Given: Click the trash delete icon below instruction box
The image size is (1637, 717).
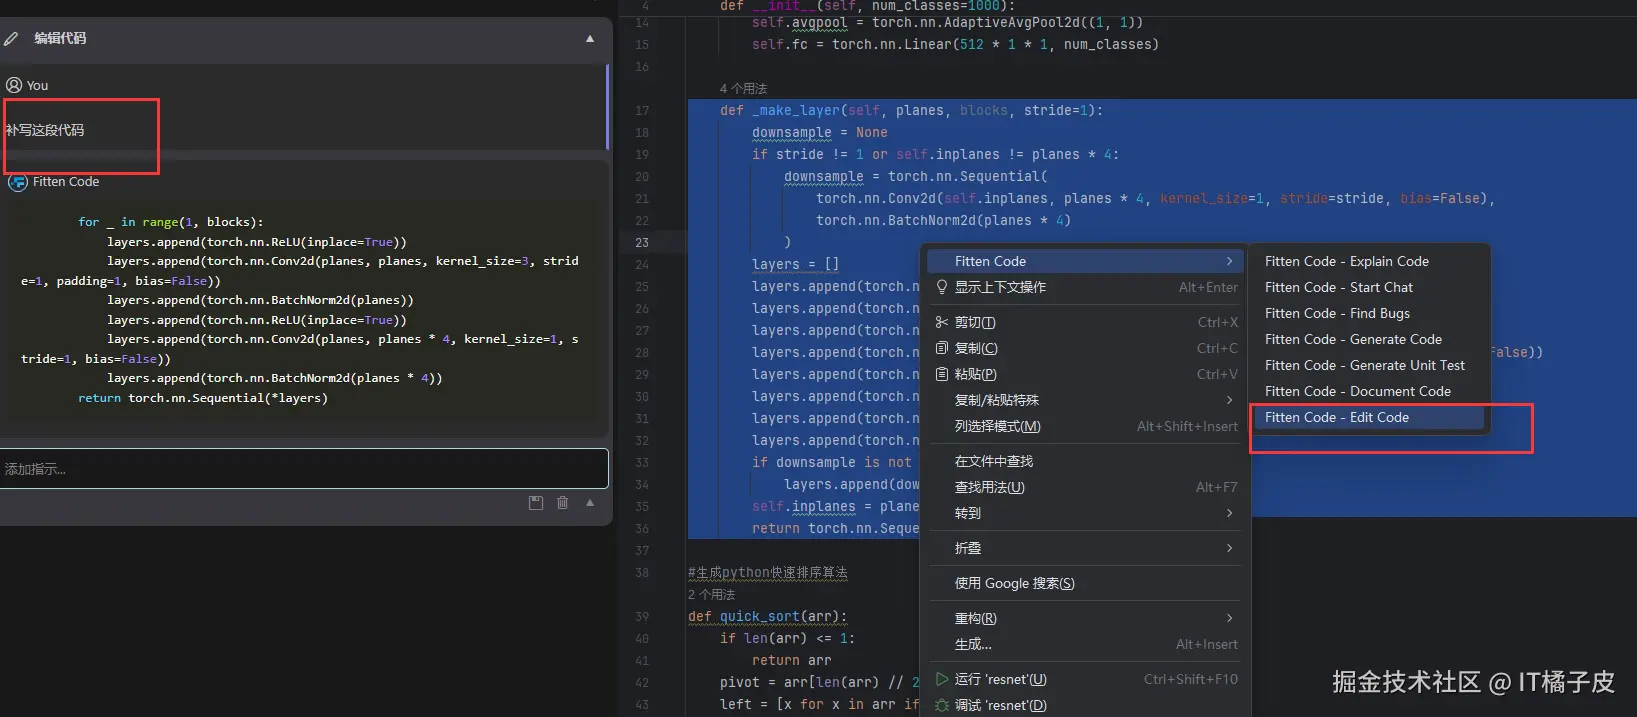Looking at the screenshot, I should click(x=563, y=503).
